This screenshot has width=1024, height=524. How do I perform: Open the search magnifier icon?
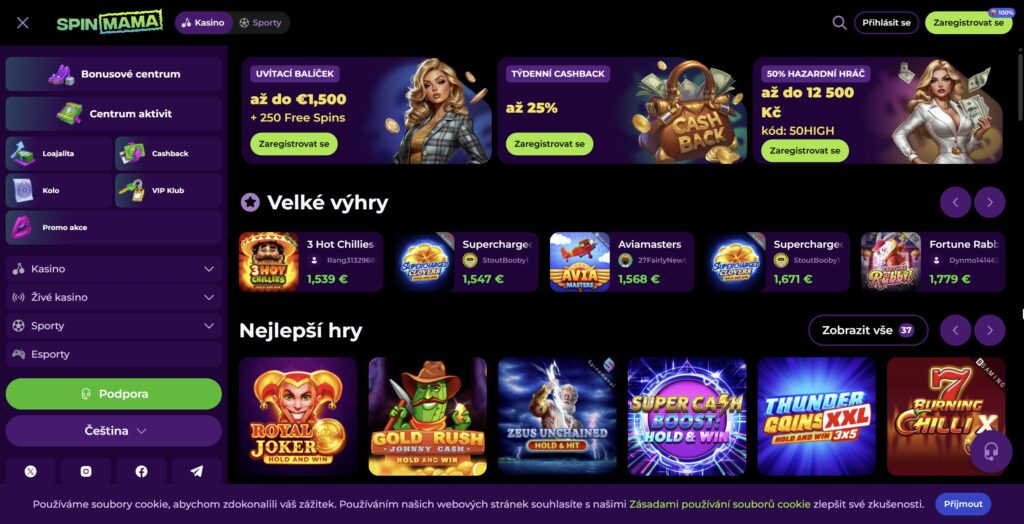(839, 23)
